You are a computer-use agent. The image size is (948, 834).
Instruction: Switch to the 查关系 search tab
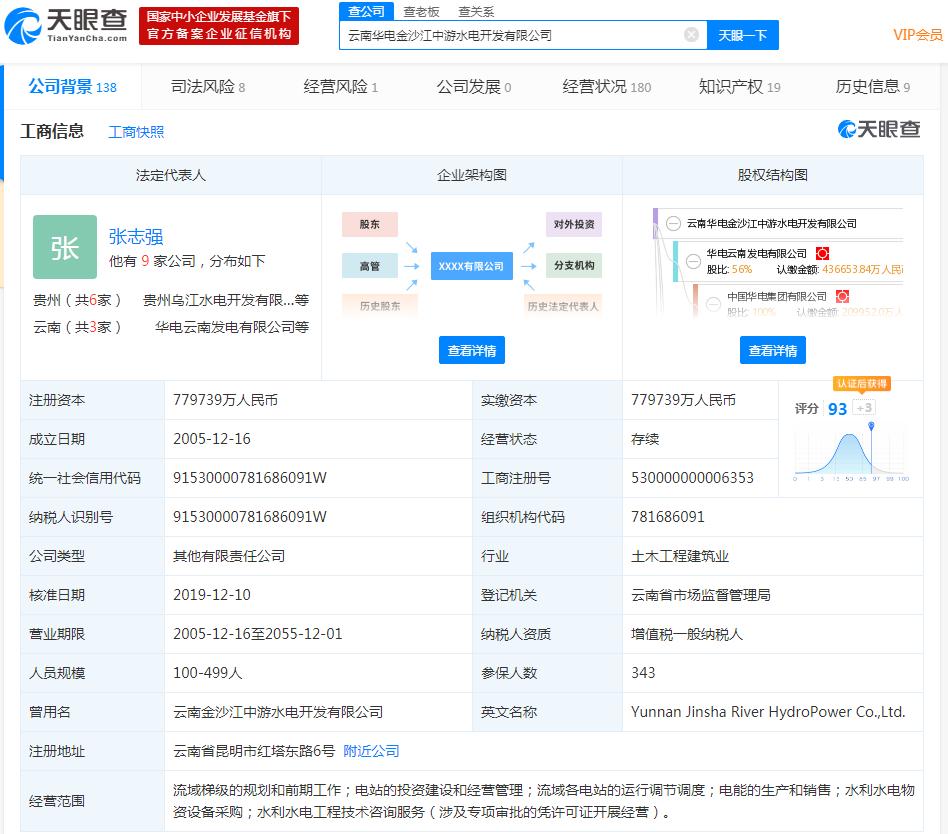point(476,11)
